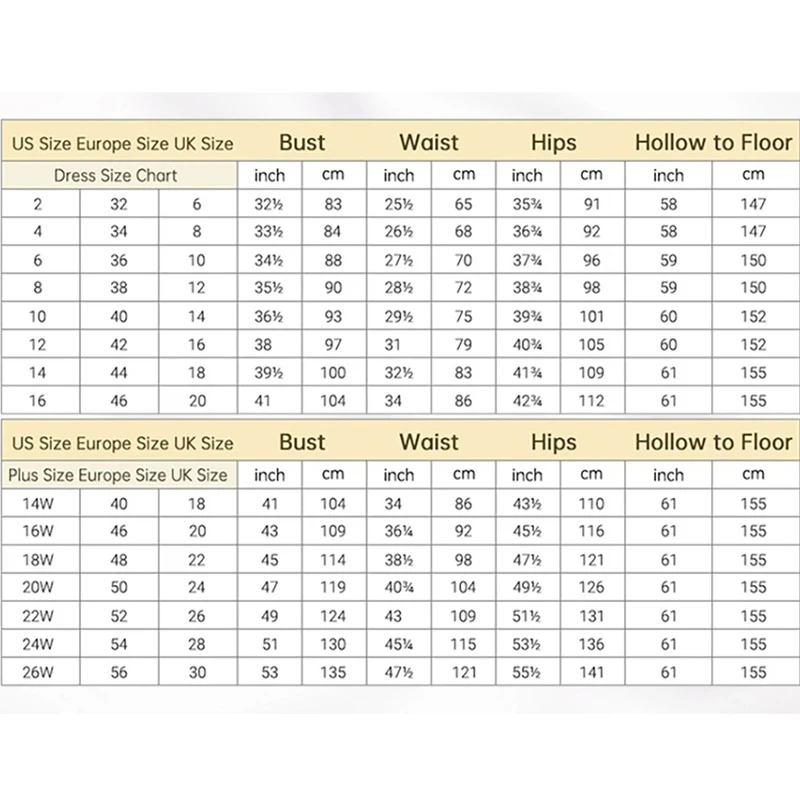800x800 pixels.
Task: Click the 55½ hips inch cell
Action: tap(527, 672)
